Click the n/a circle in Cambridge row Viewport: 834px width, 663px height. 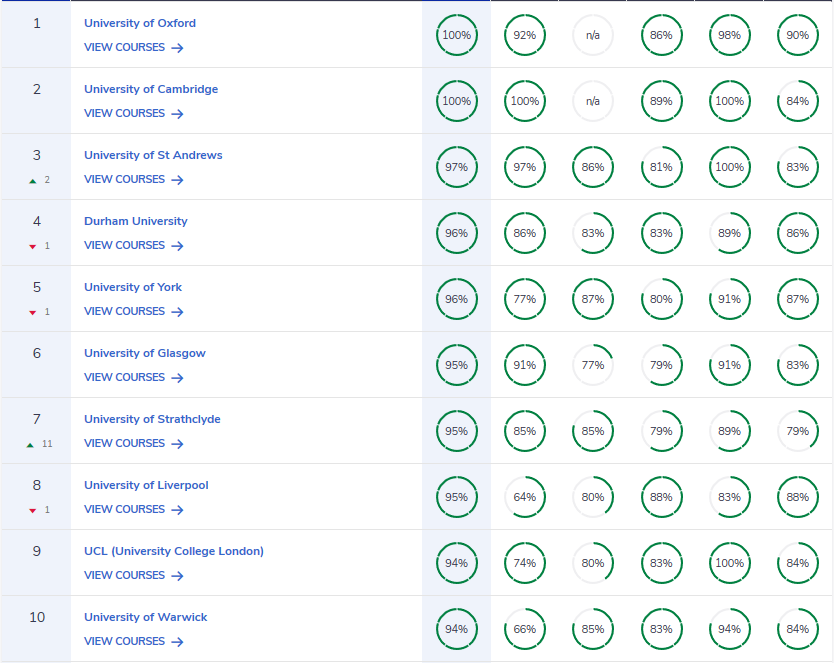pyautogui.click(x=592, y=101)
